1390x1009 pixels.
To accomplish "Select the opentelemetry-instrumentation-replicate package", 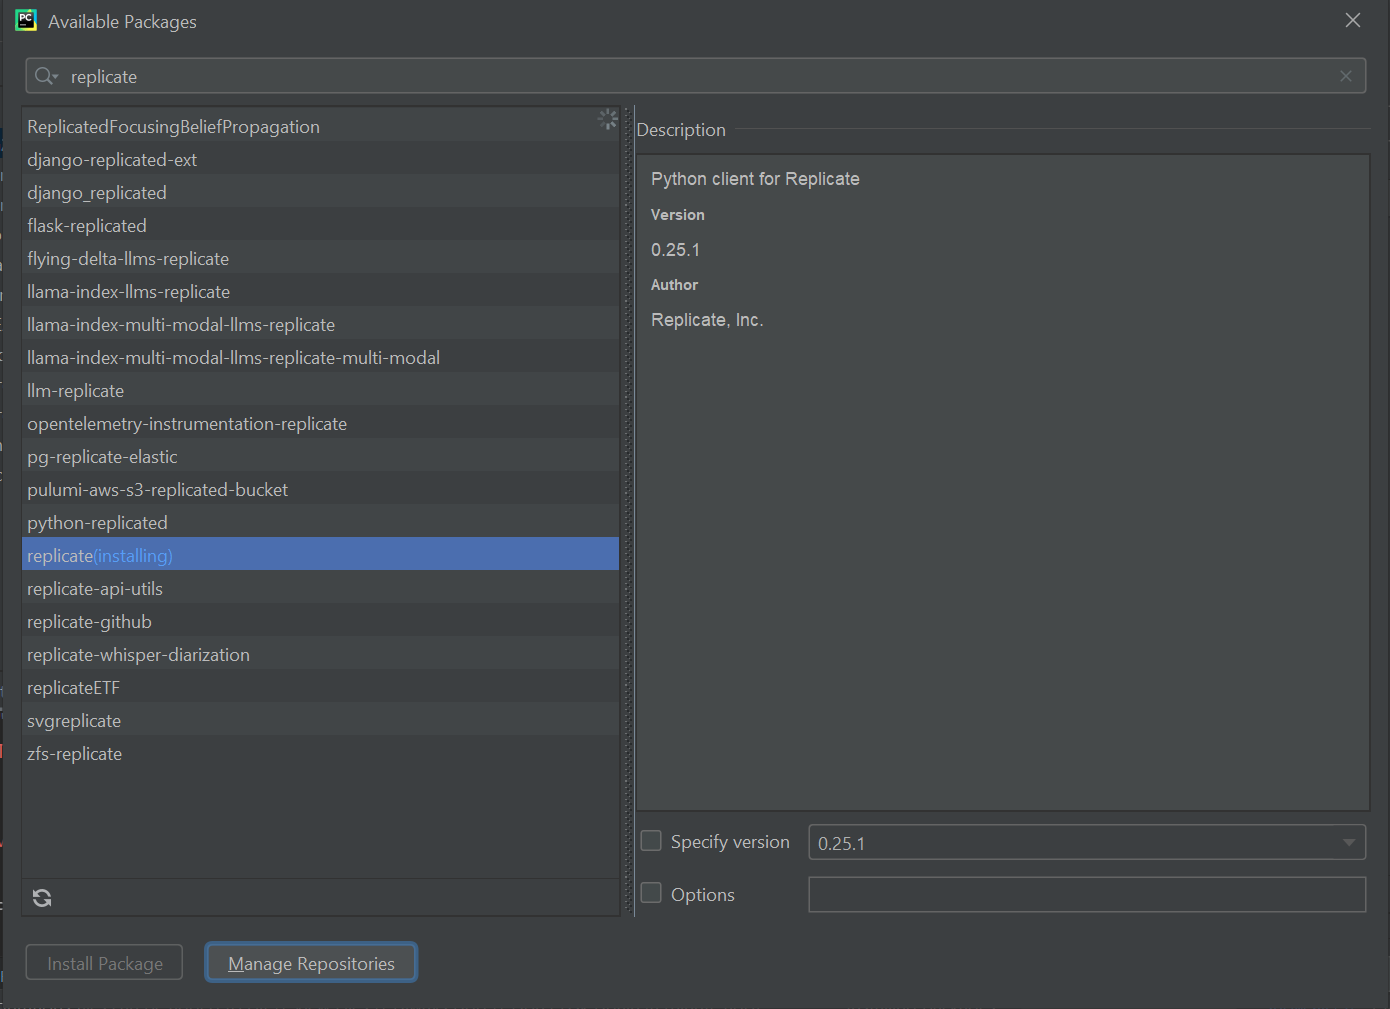I will pos(187,424).
